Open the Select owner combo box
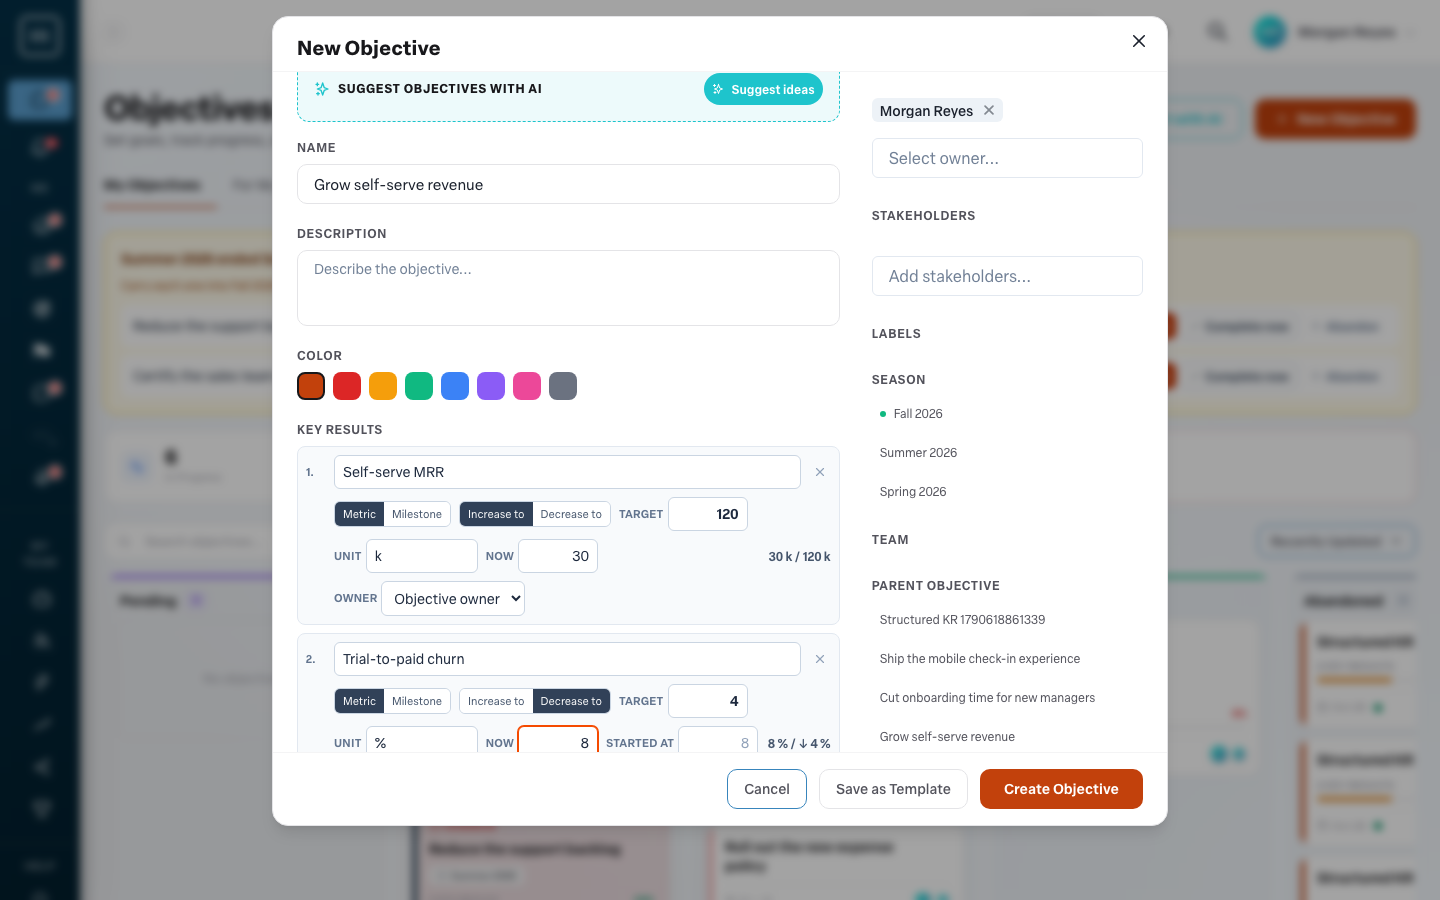 coord(1007,158)
